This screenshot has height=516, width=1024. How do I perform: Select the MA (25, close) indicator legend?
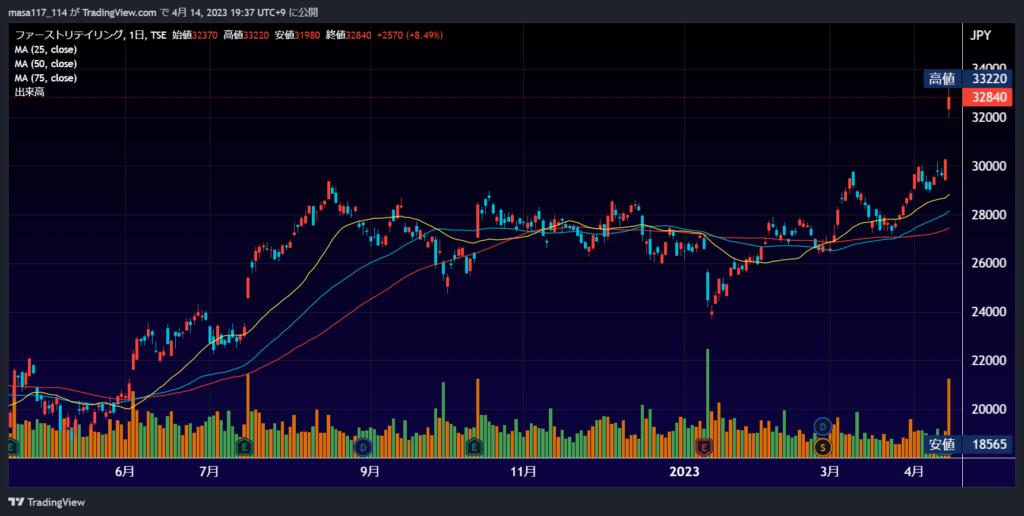[x=46, y=50]
